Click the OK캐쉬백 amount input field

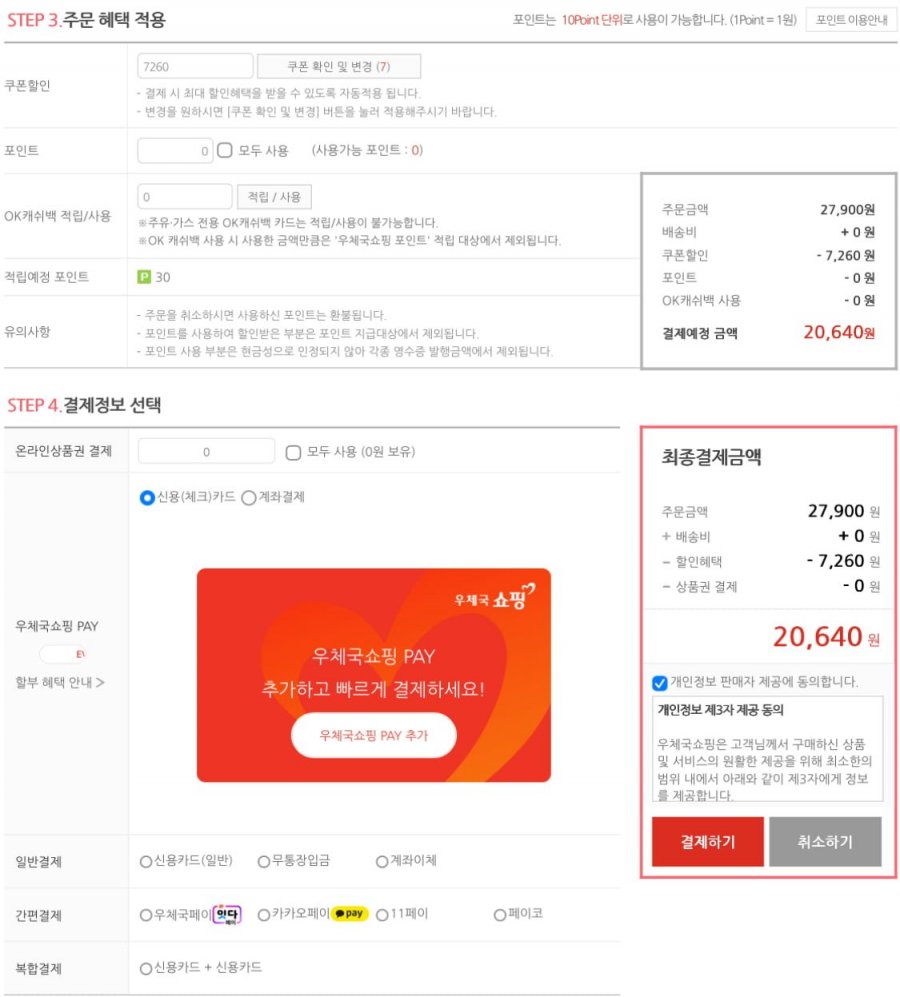coord(184,197)
